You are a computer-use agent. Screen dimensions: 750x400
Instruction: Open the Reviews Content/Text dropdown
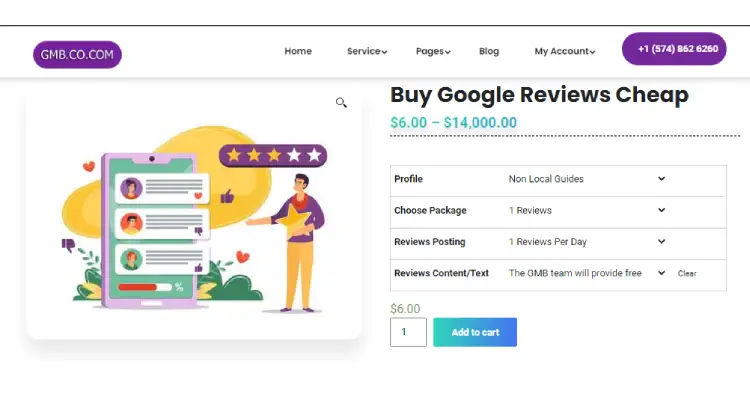[x=587, y=273]
